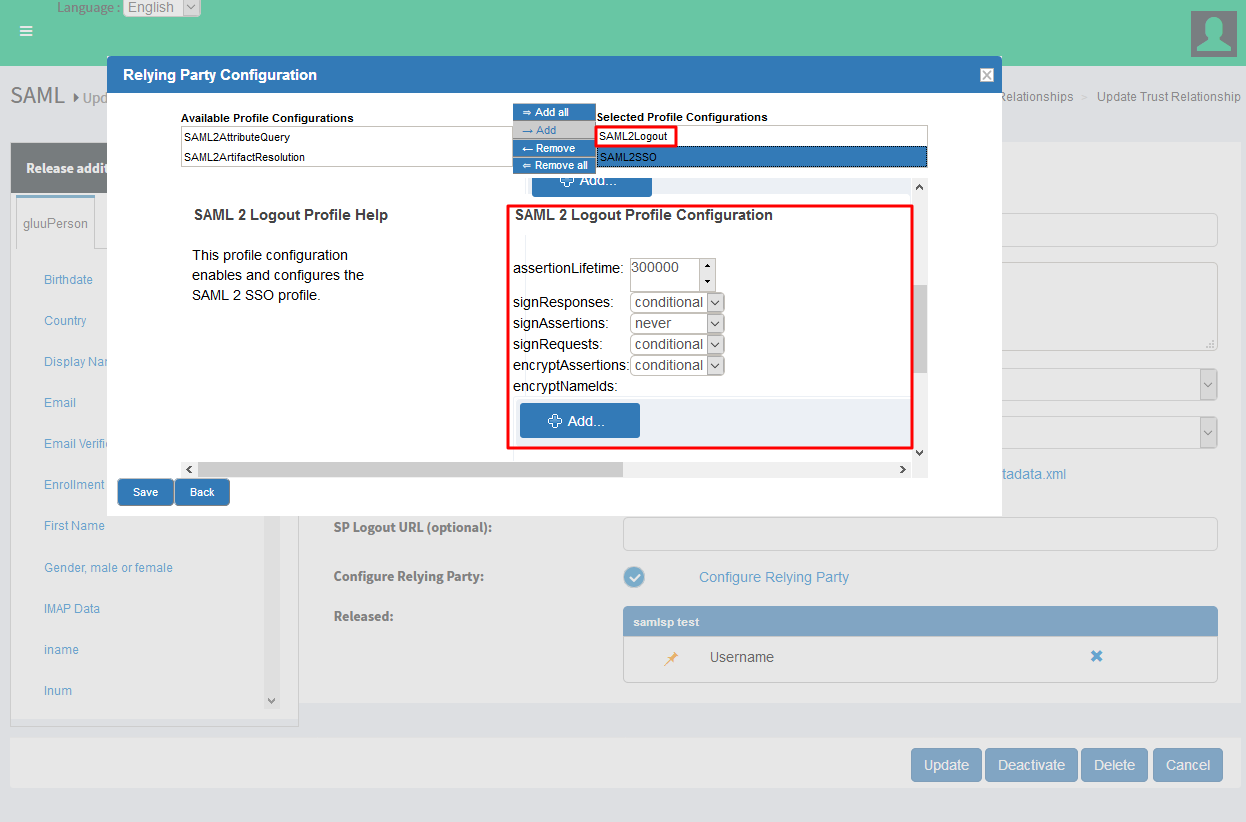
Task: Open the hamburger navigation menu
Action: pyautogui.click(x=26, y=31)
